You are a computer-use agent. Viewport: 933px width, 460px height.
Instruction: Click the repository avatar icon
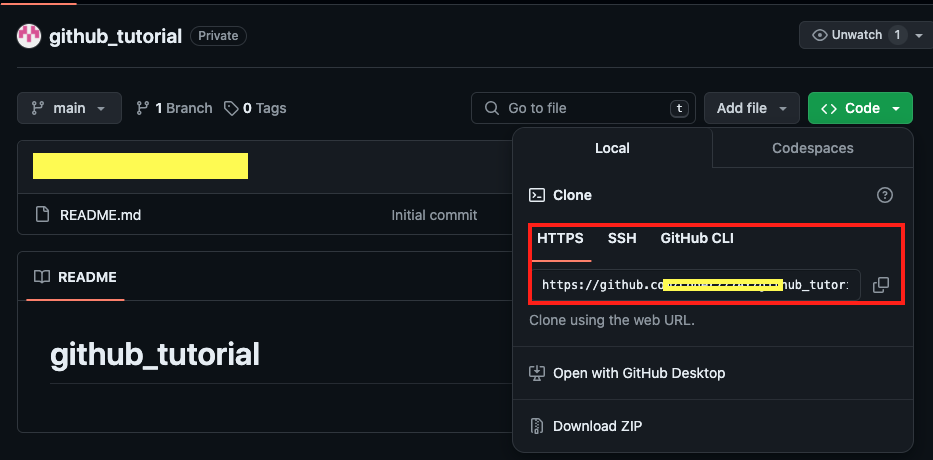tap(29, 36)
